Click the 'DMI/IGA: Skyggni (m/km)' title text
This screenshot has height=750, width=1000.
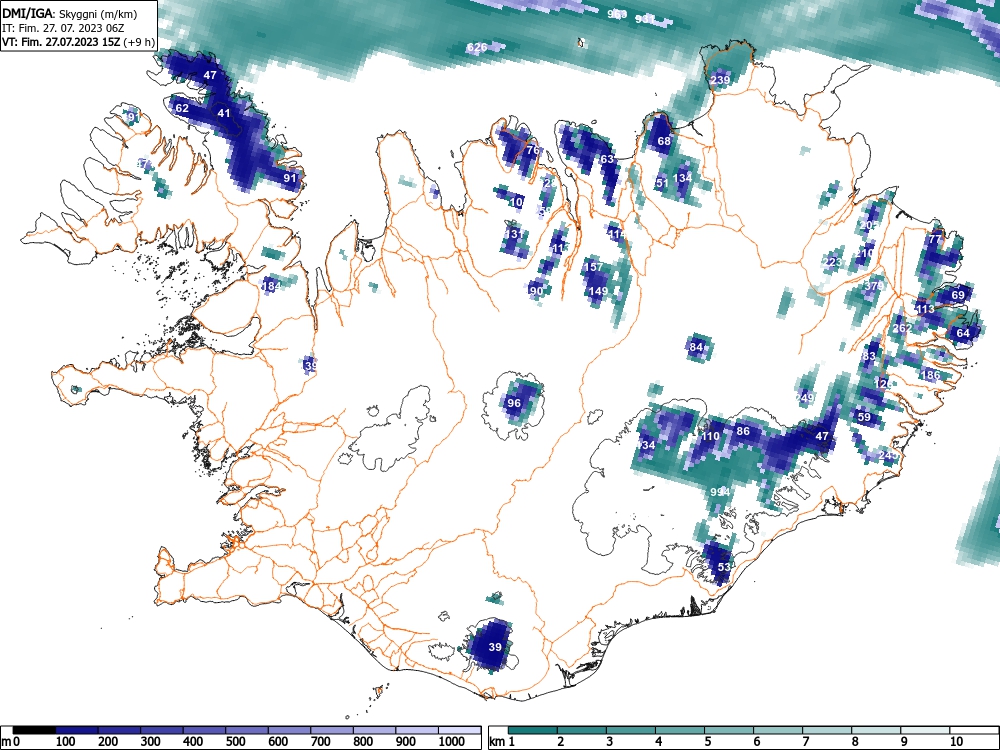69,13
